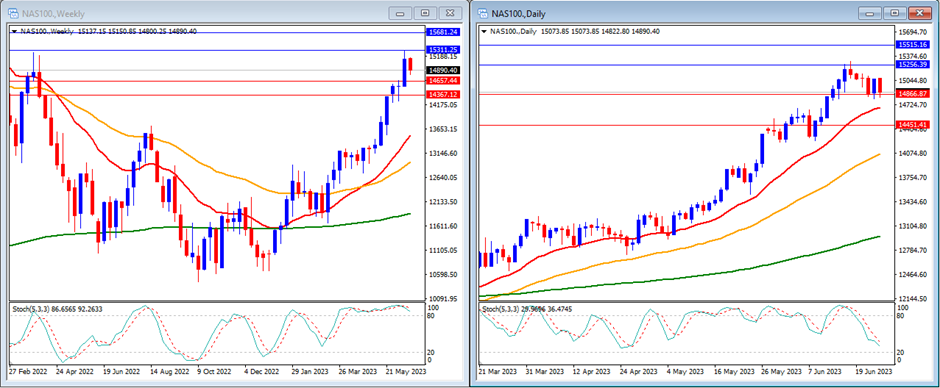Click the 13146.60 value on Weekly price axis
The height and width of the screenshot is (388, 940).
pos(443,154)
